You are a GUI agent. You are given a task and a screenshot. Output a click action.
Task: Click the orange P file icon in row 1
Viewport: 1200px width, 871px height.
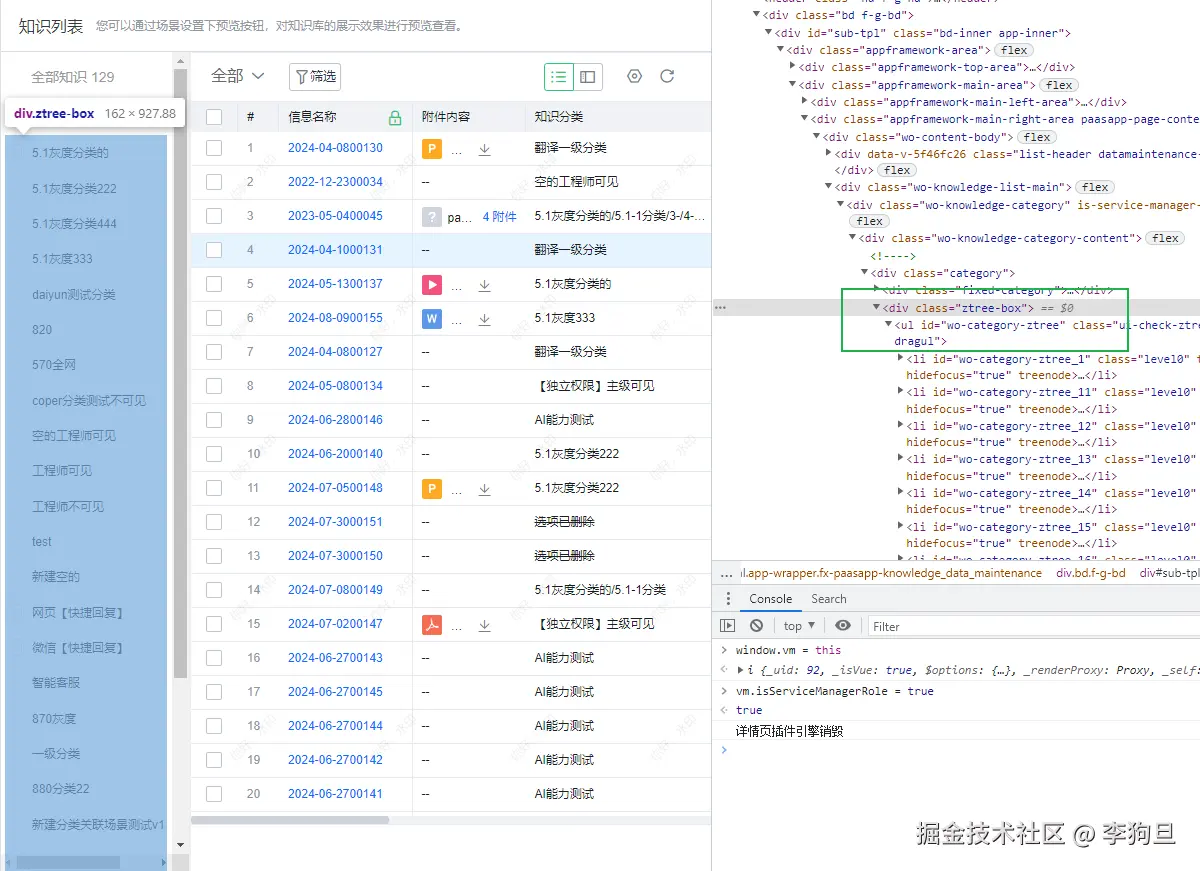[431, 149]
